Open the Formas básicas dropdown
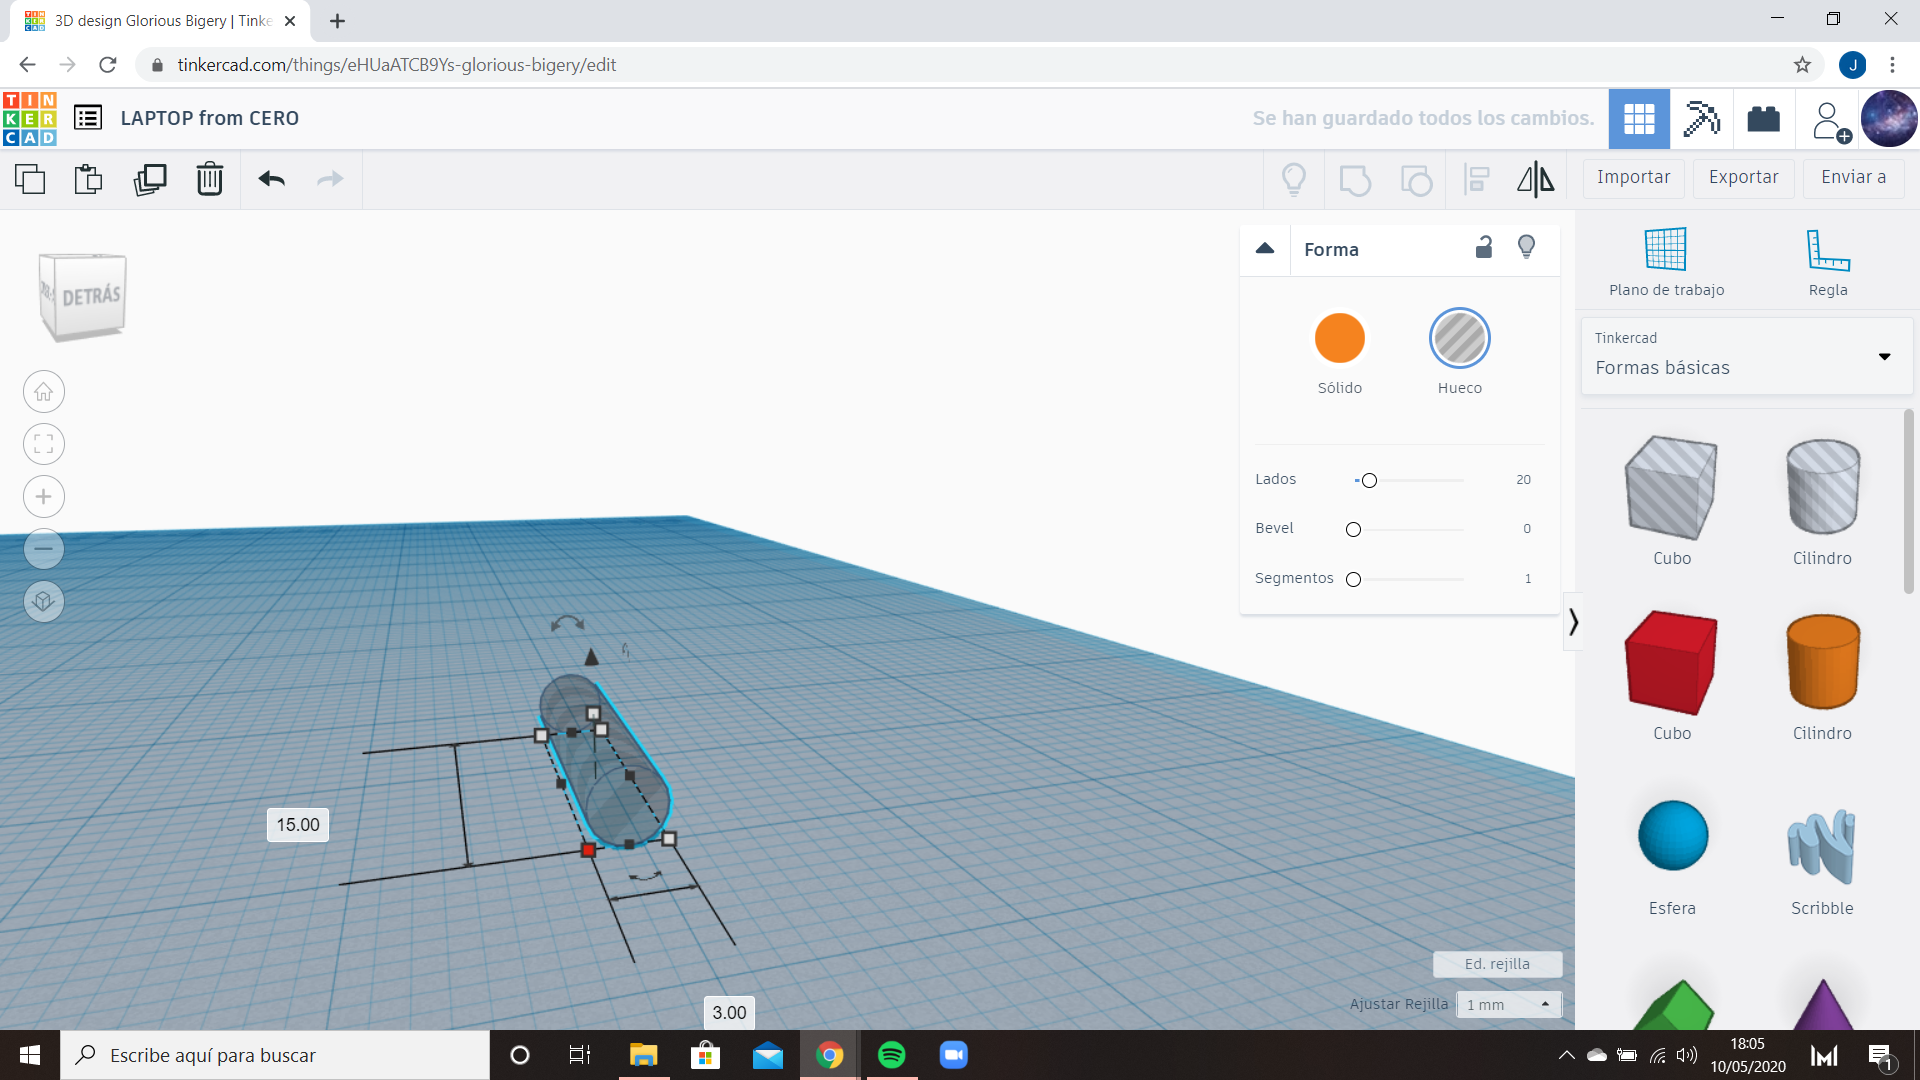 tap(1746, 355)
